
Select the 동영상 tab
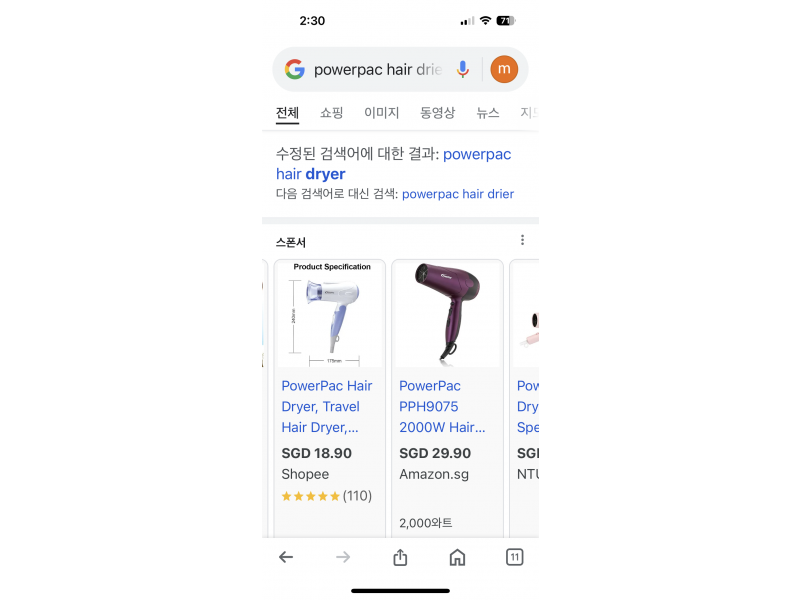click(x=437, y=113)
